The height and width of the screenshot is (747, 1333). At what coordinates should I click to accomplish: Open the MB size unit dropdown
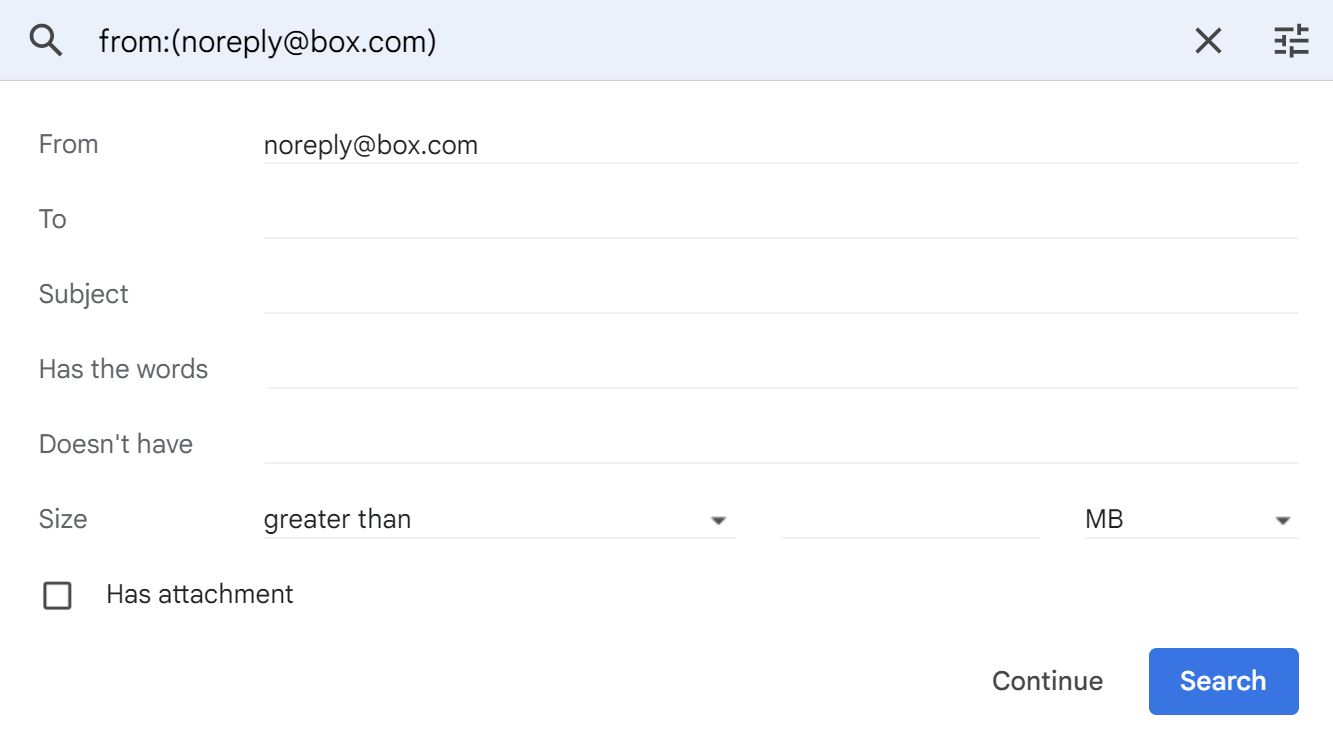pos(1191,520)
